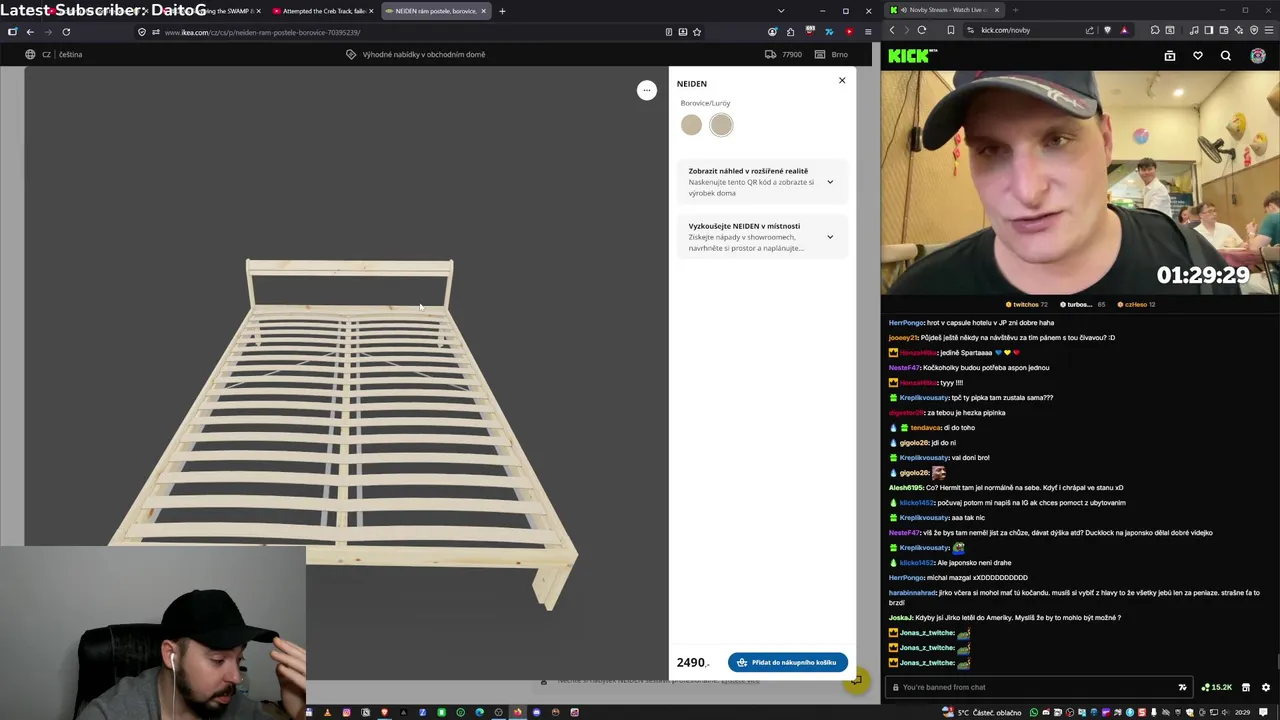Close the Novby Stream tab
The width and height of the screenshot is (1280, 720).
point(997,10)
